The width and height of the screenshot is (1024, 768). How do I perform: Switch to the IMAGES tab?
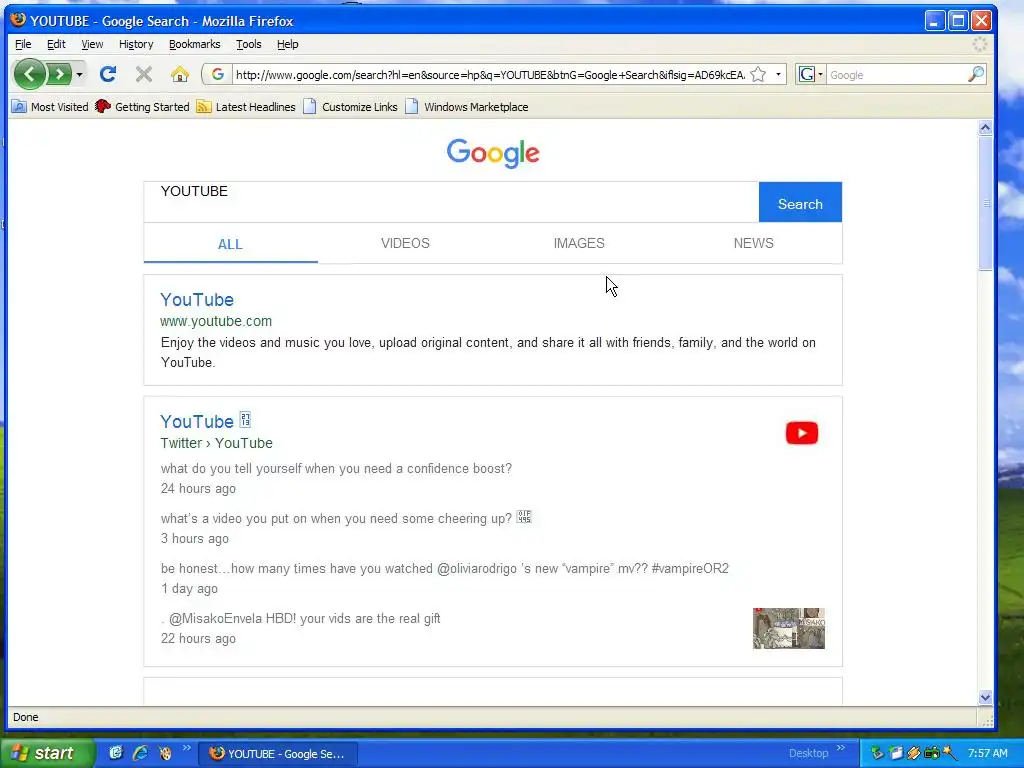tap(579, 243)
